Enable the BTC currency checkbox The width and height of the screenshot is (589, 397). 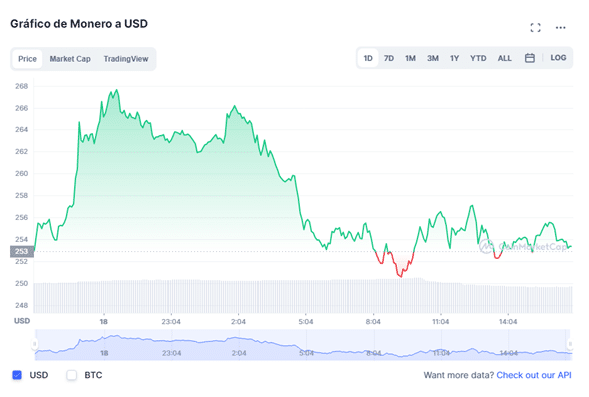click(x=71, y=375)
